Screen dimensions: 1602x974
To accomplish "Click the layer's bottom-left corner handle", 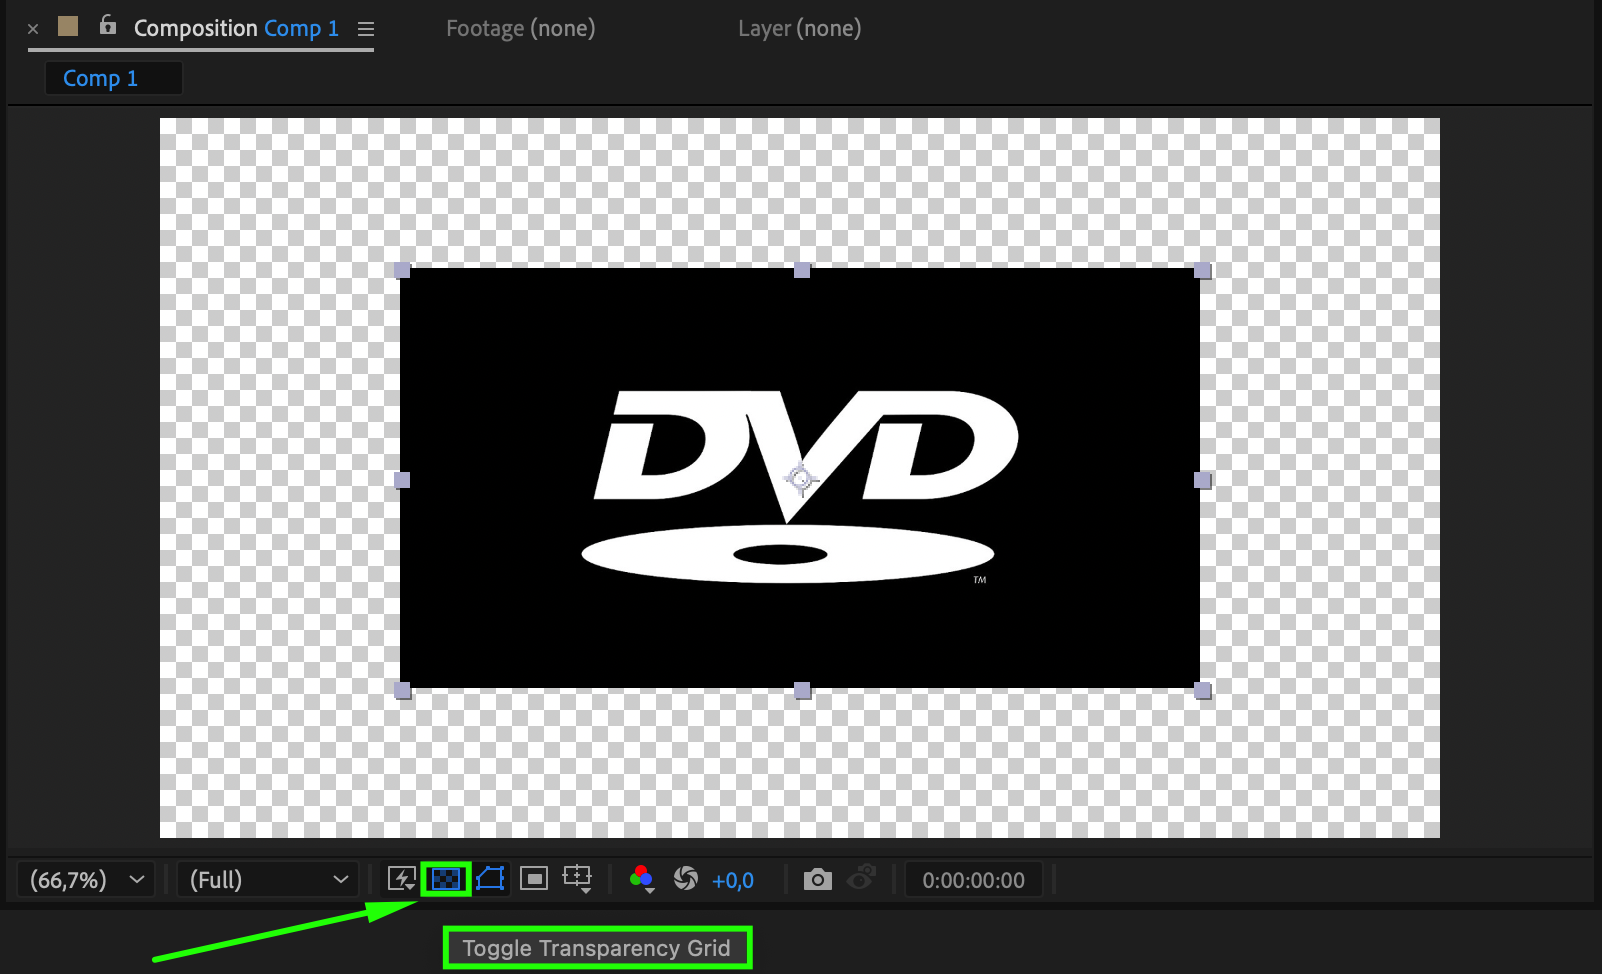I will [x=402, y=690].
